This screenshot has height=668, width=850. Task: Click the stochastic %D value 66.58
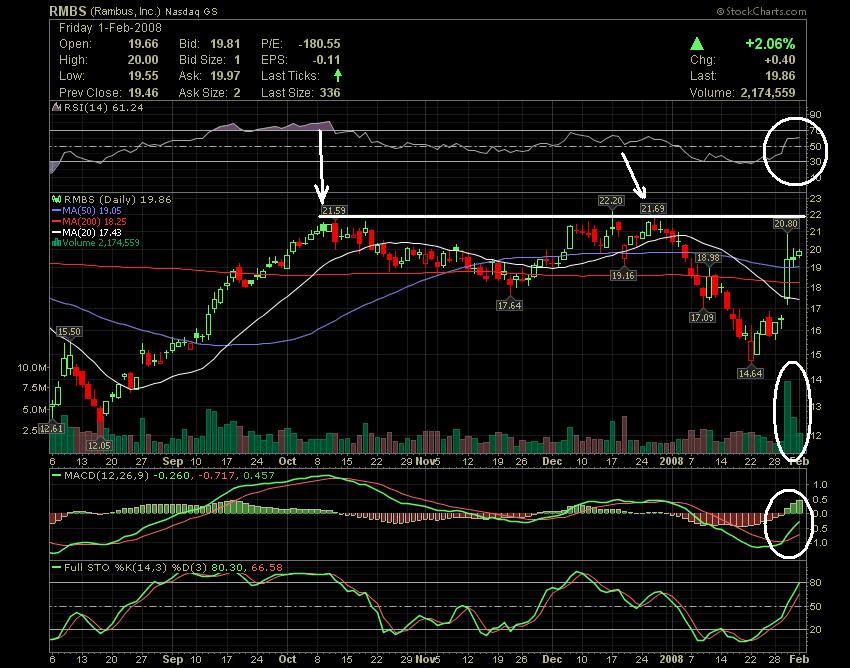(x=267, y=568)
